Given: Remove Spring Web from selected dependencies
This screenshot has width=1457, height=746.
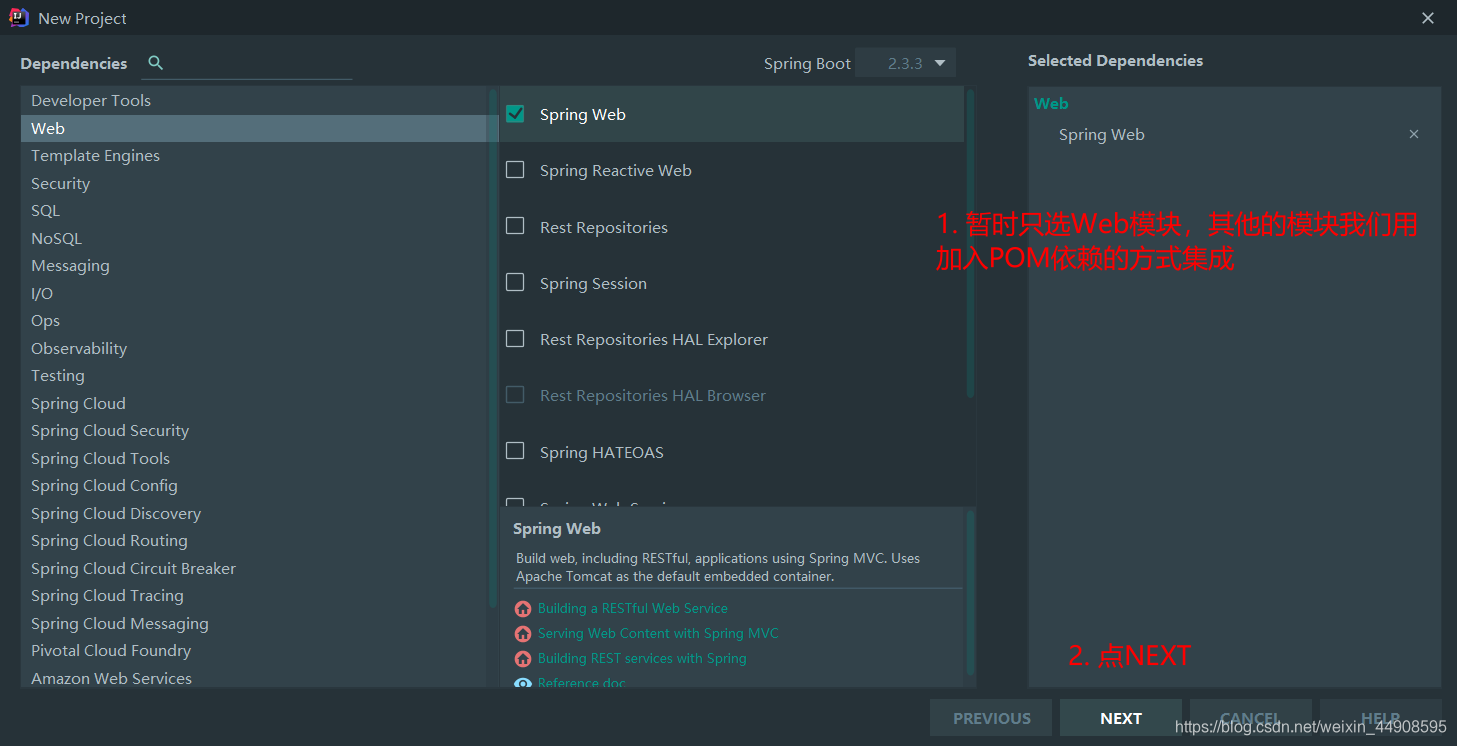Looking at the screenshot, I should click(x=1414, y=134).
